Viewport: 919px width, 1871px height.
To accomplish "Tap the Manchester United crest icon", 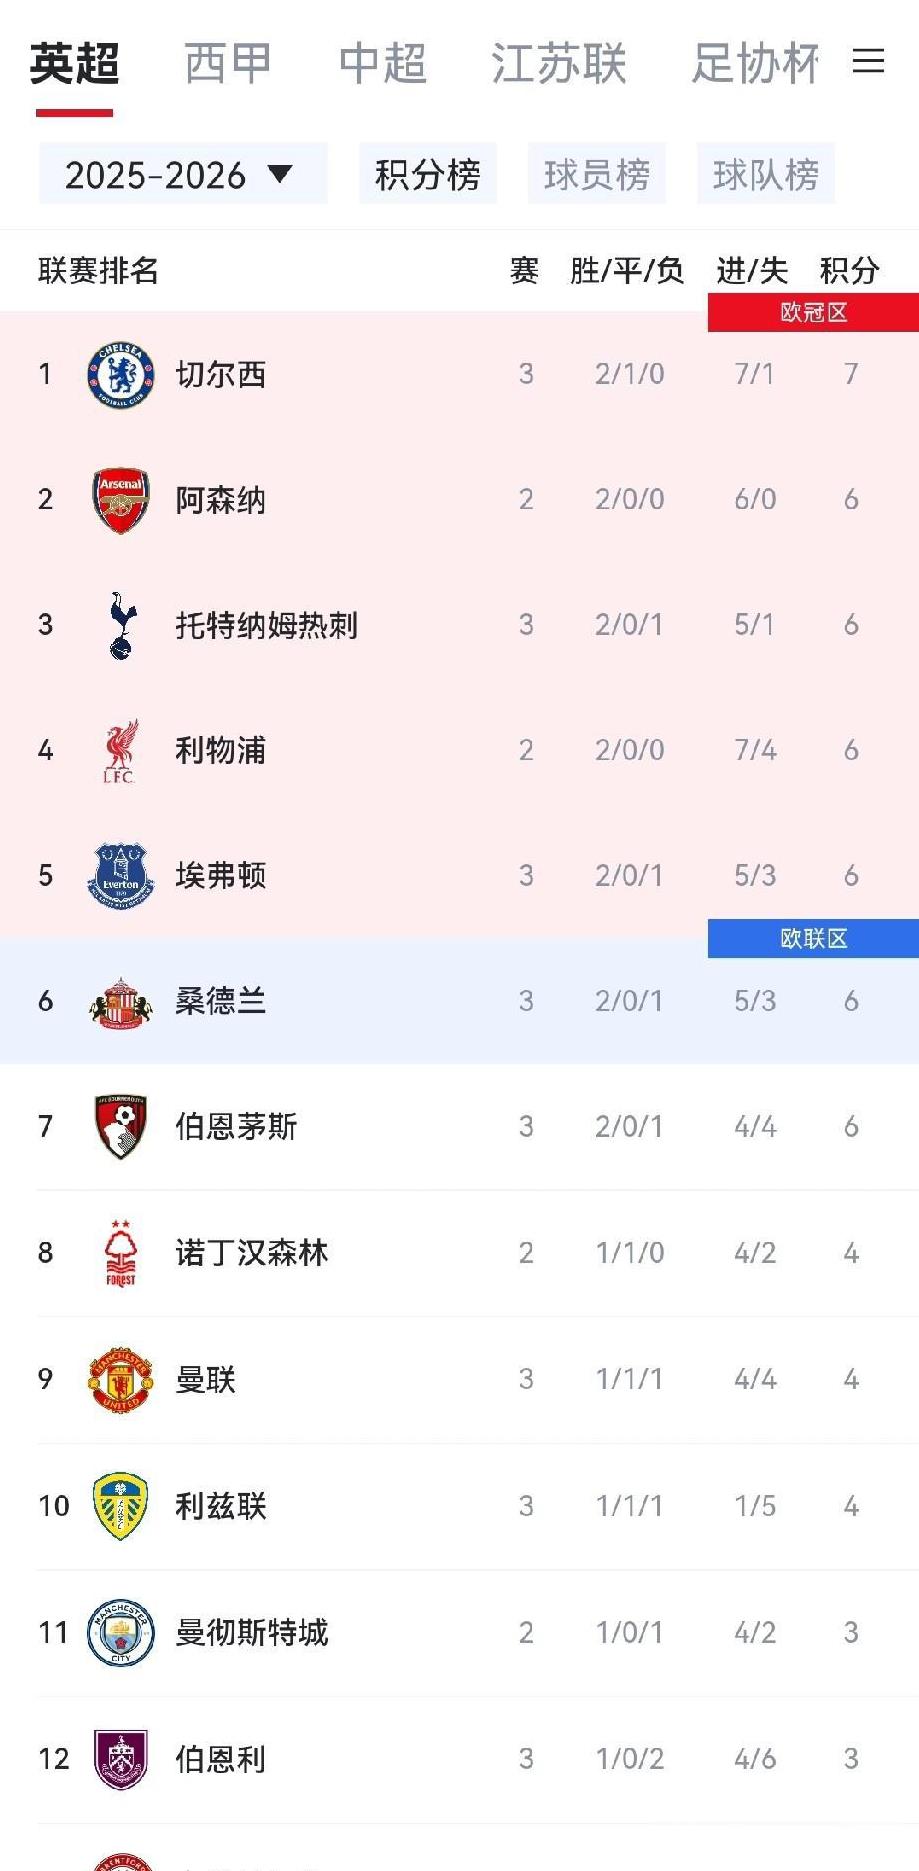I will [x=120, y=1379].
